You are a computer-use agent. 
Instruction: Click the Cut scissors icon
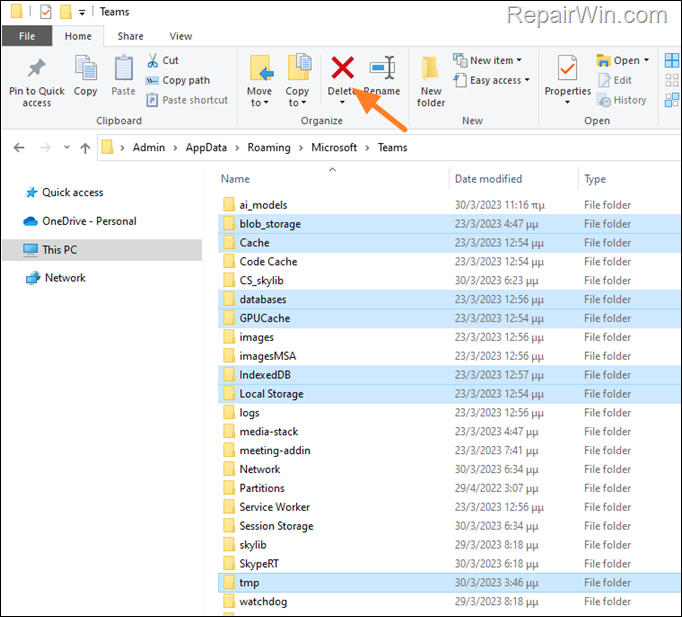pyautogui.click(x=152, y=60)
